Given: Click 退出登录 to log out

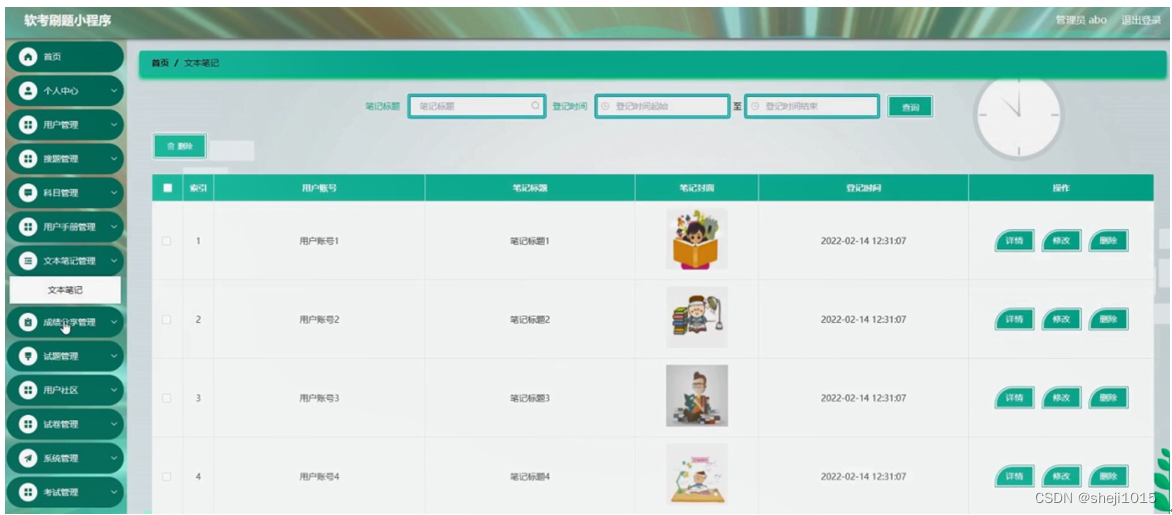Looking at the screenshot, I should tap(1141, 20).
